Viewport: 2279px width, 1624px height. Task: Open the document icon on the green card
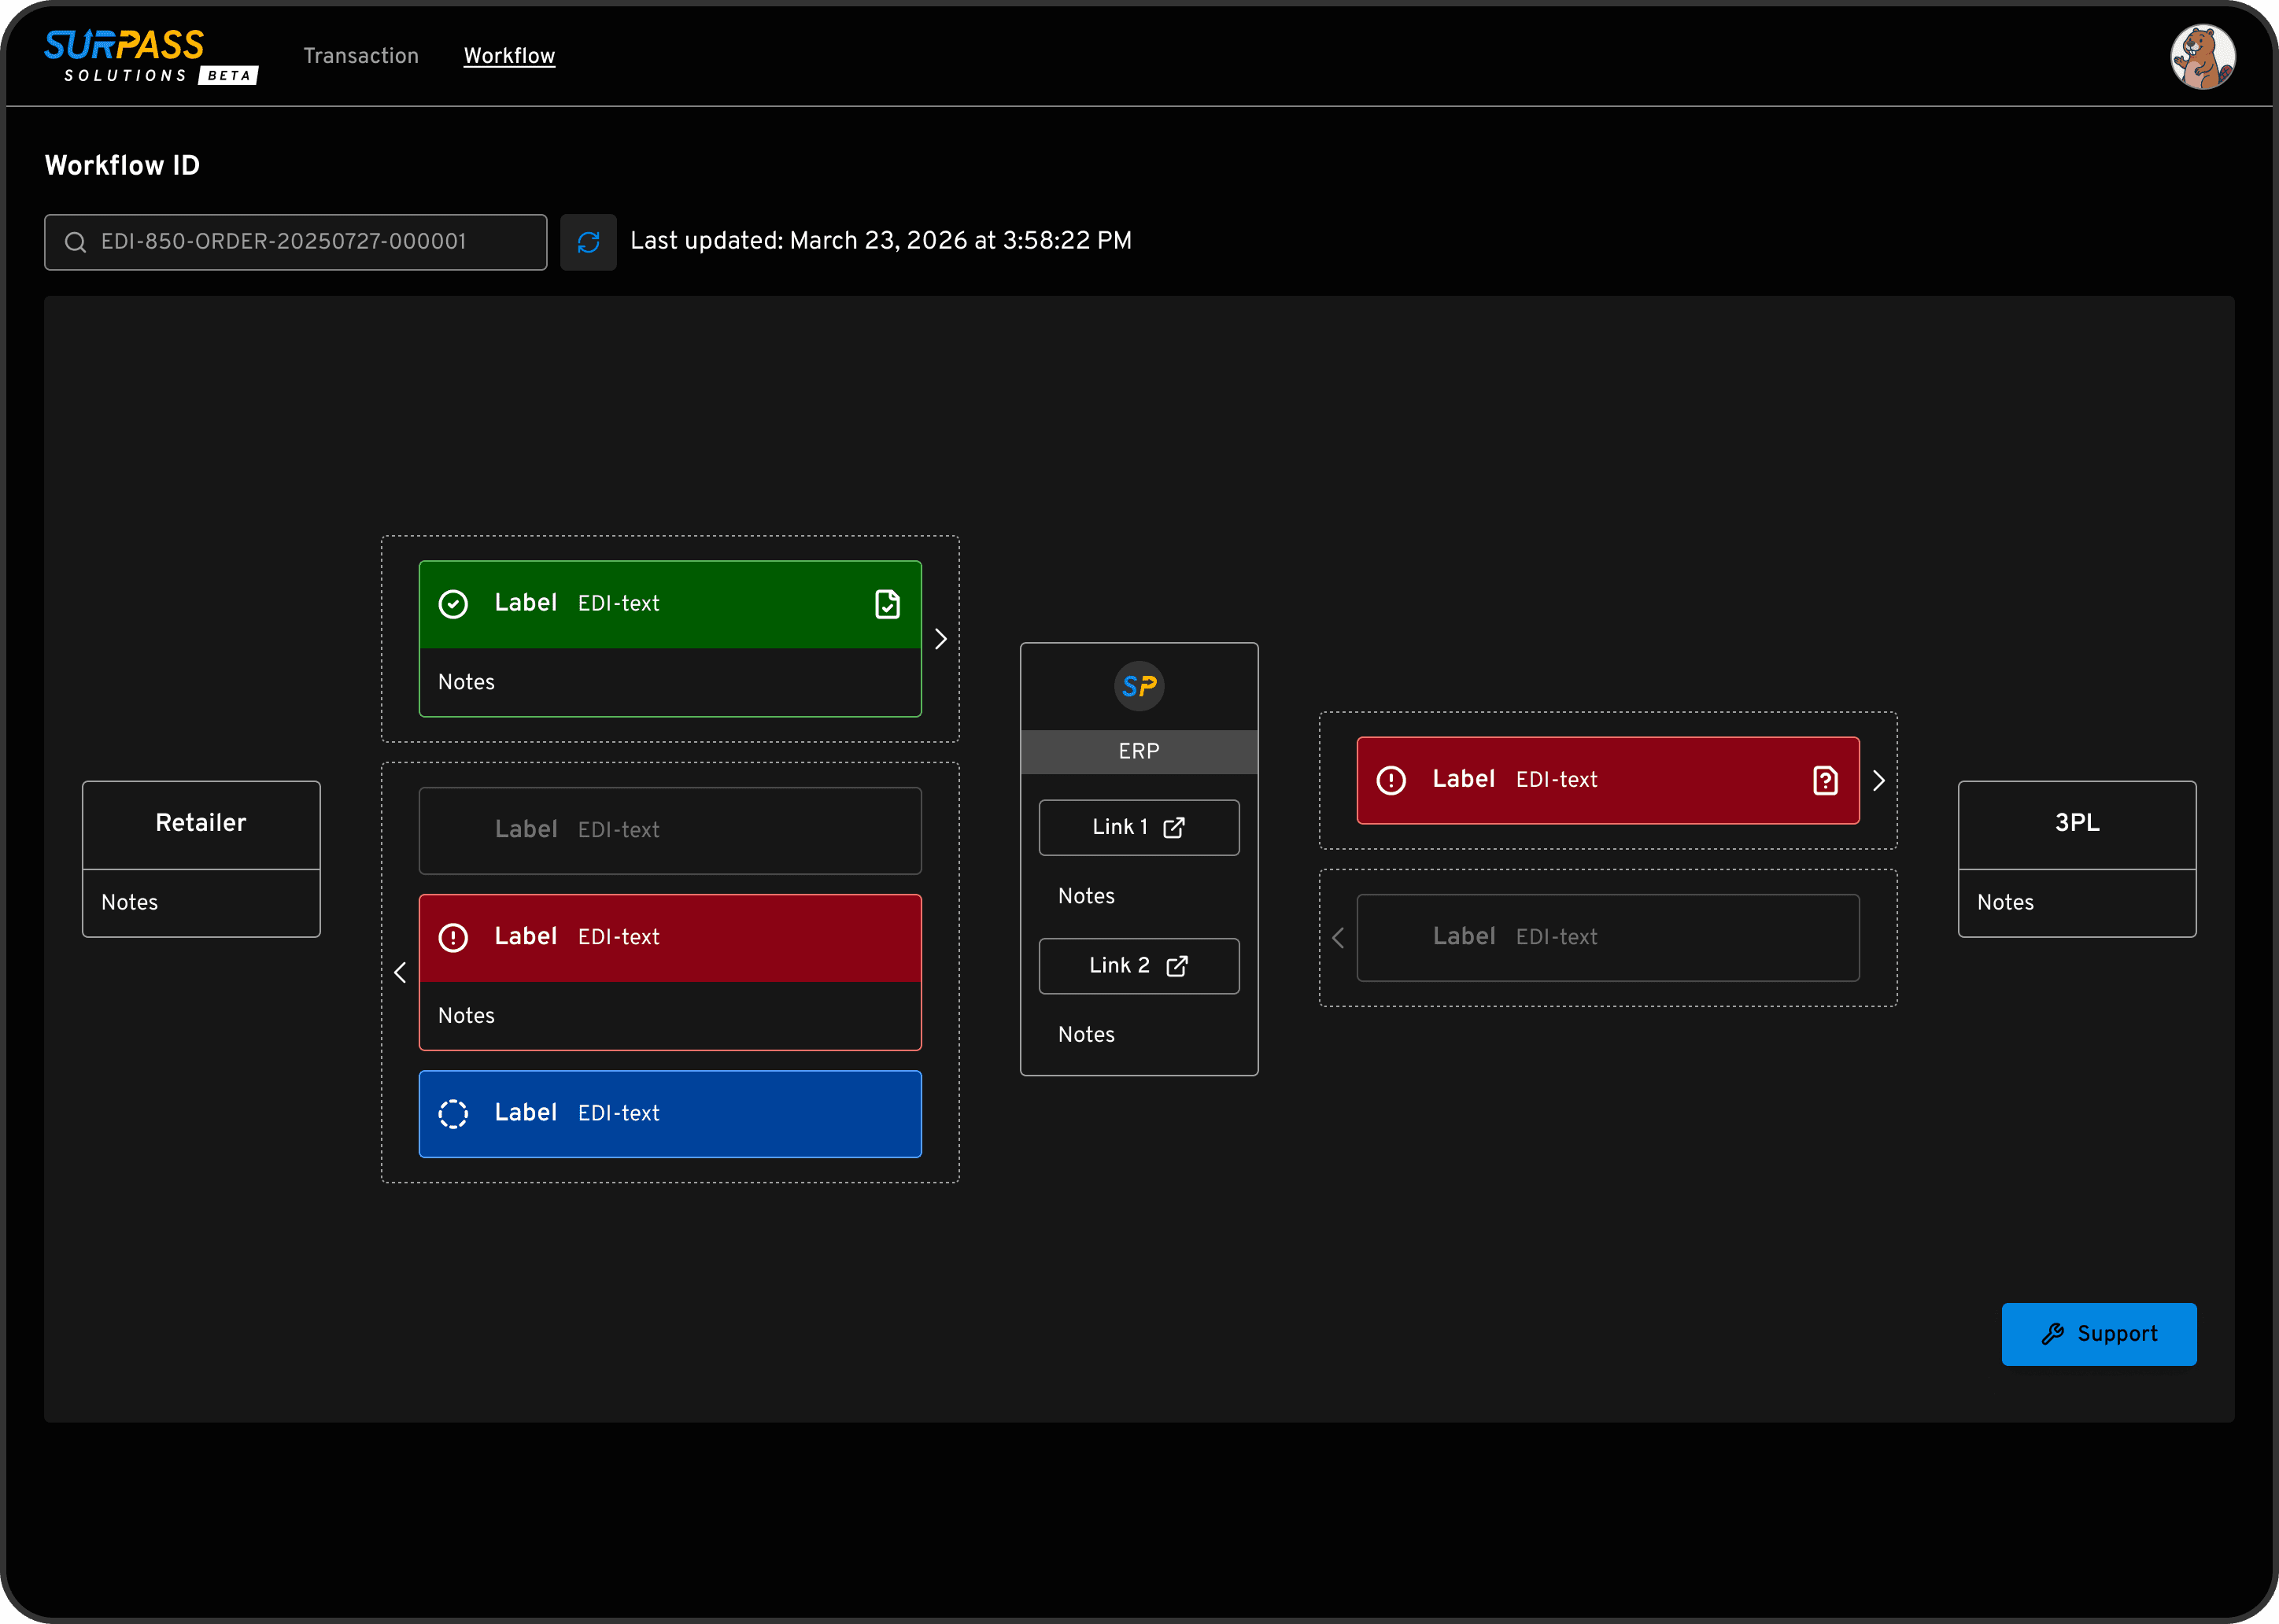coord(887,604)
